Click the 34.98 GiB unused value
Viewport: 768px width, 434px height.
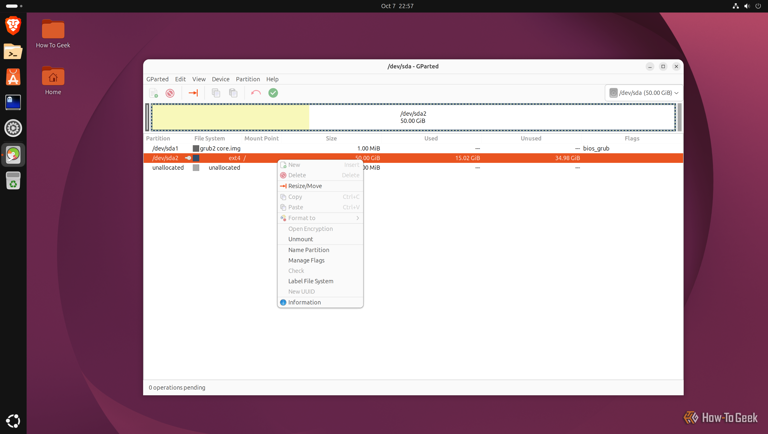click(567, 158)
